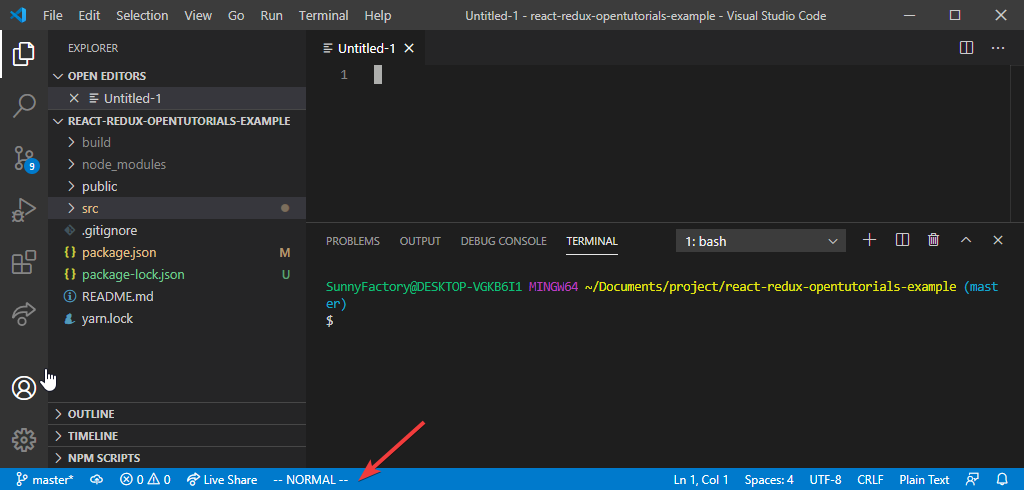
Task: Open the Extensions view
Action: [24, 263]
